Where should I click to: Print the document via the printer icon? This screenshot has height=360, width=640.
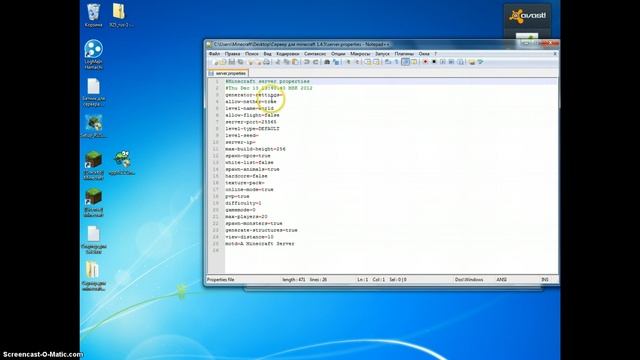click(267, 62)
